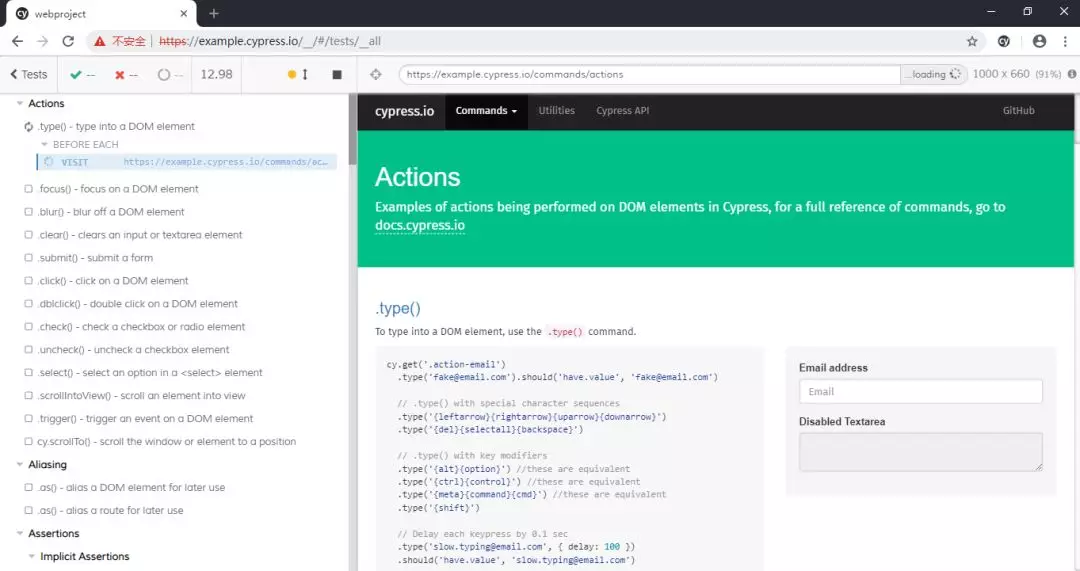Return to the Tests list
Image resolution: width=1080 pixels, height=571 pixels.
click(x=29, y=74)
